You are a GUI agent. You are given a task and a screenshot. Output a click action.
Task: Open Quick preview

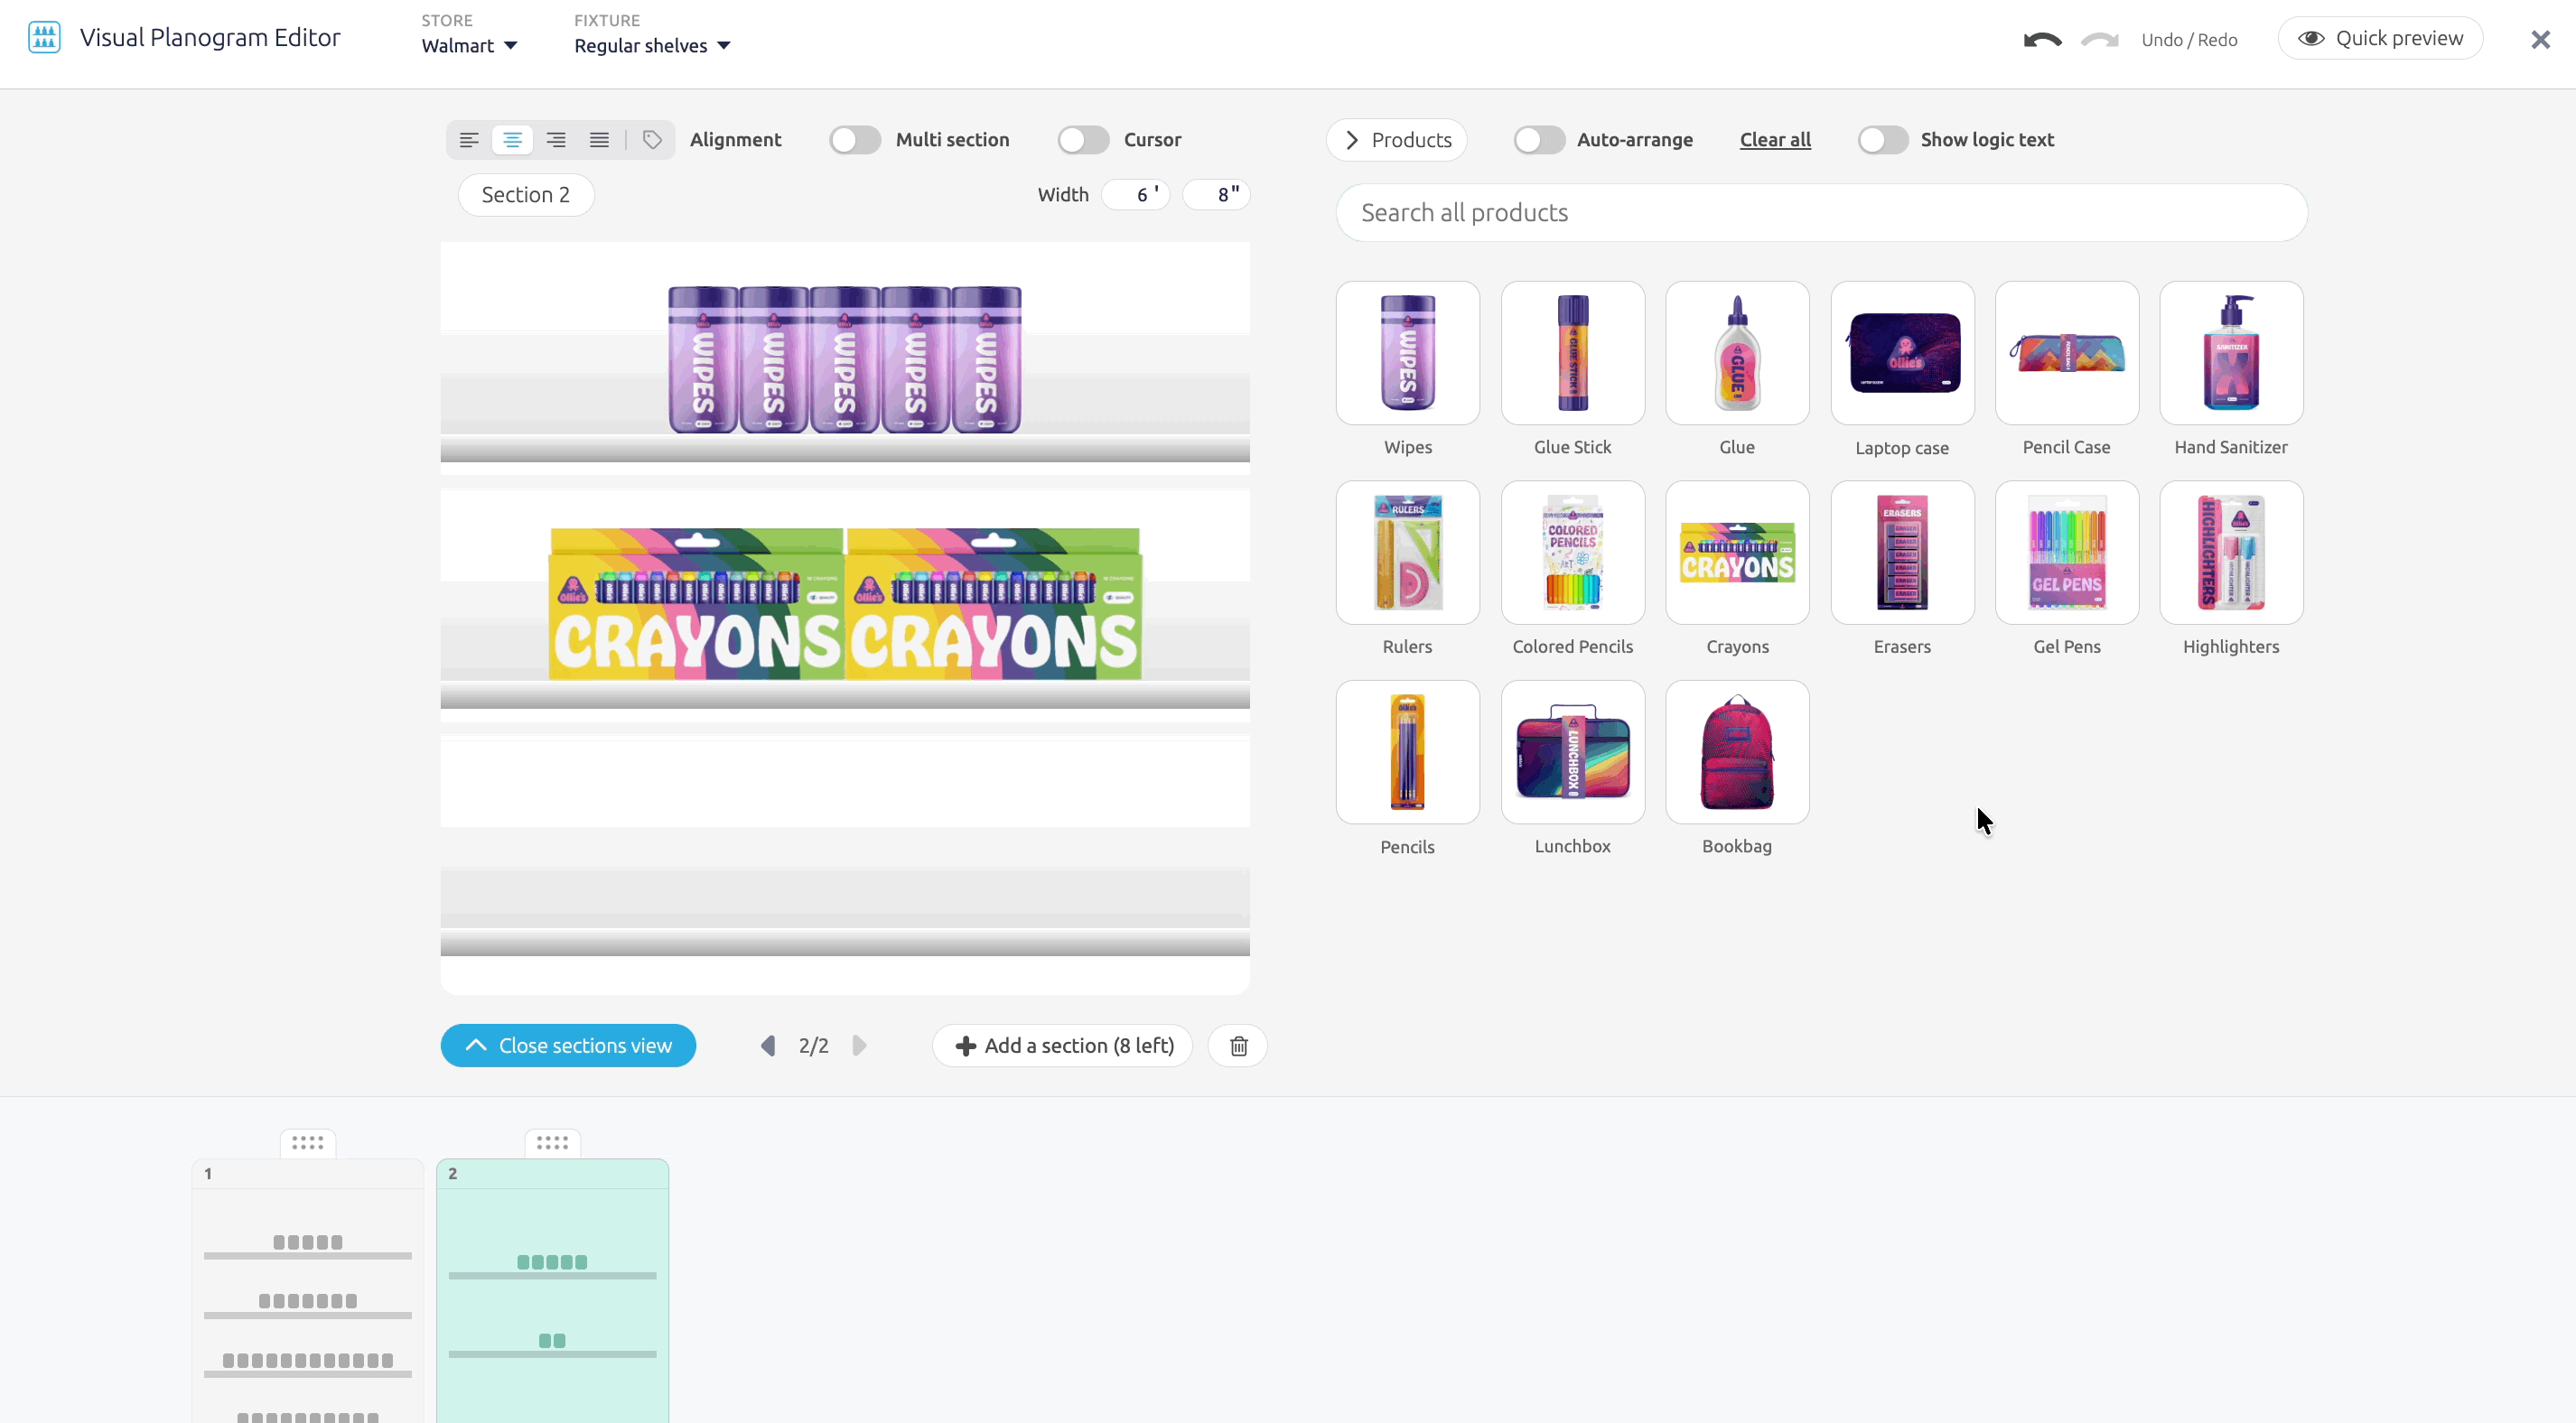2380,39
